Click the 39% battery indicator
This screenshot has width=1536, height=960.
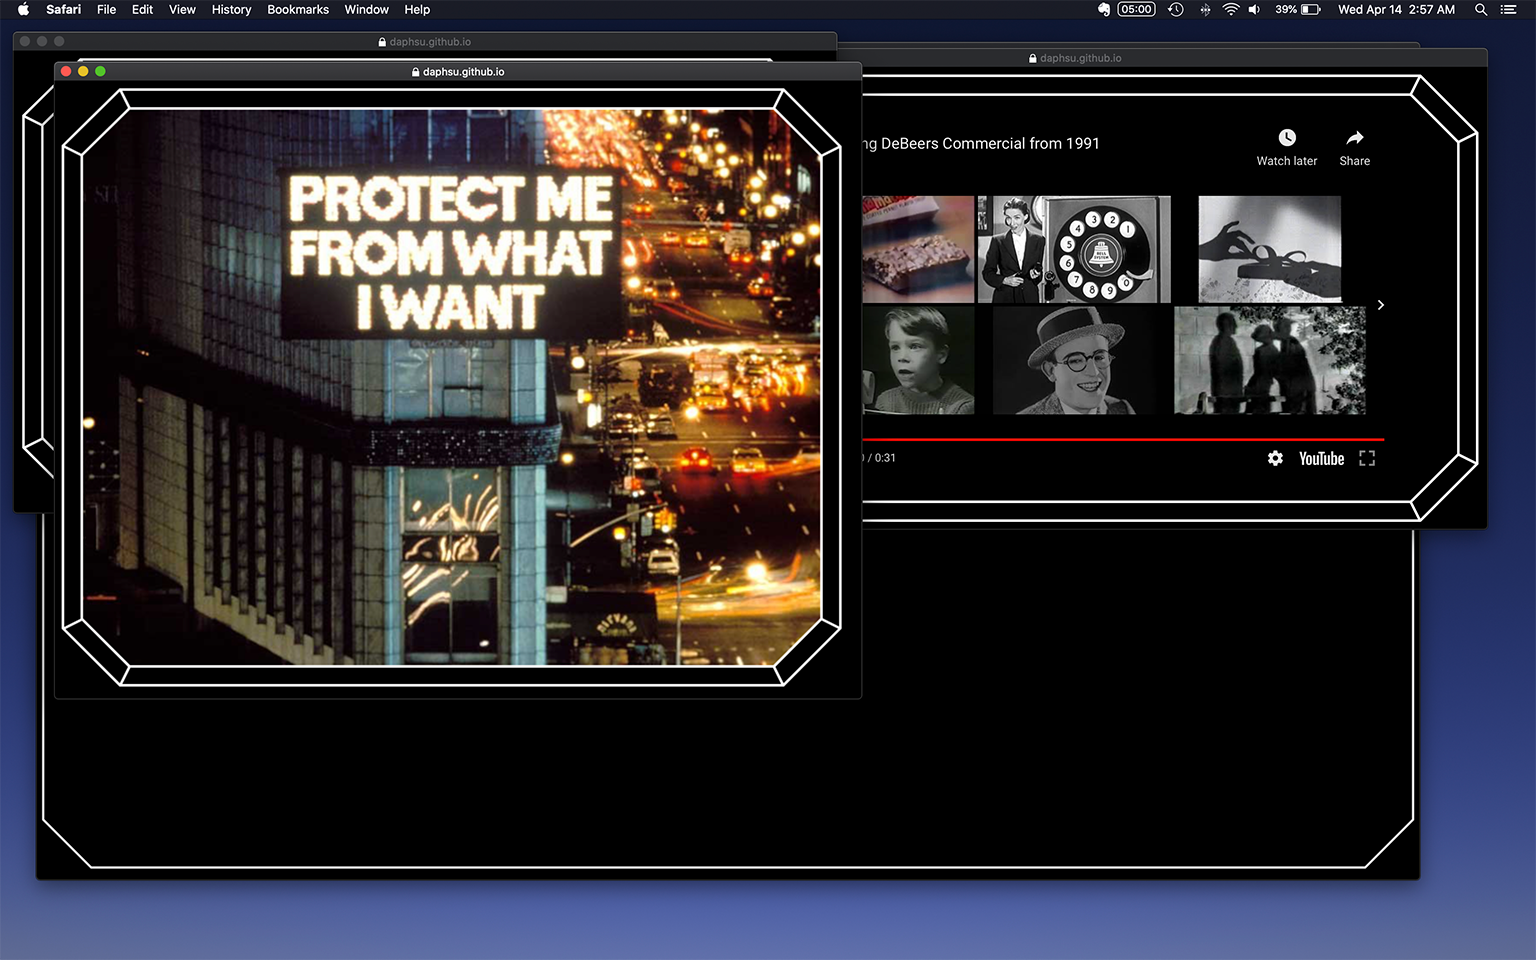[1298, 9]
